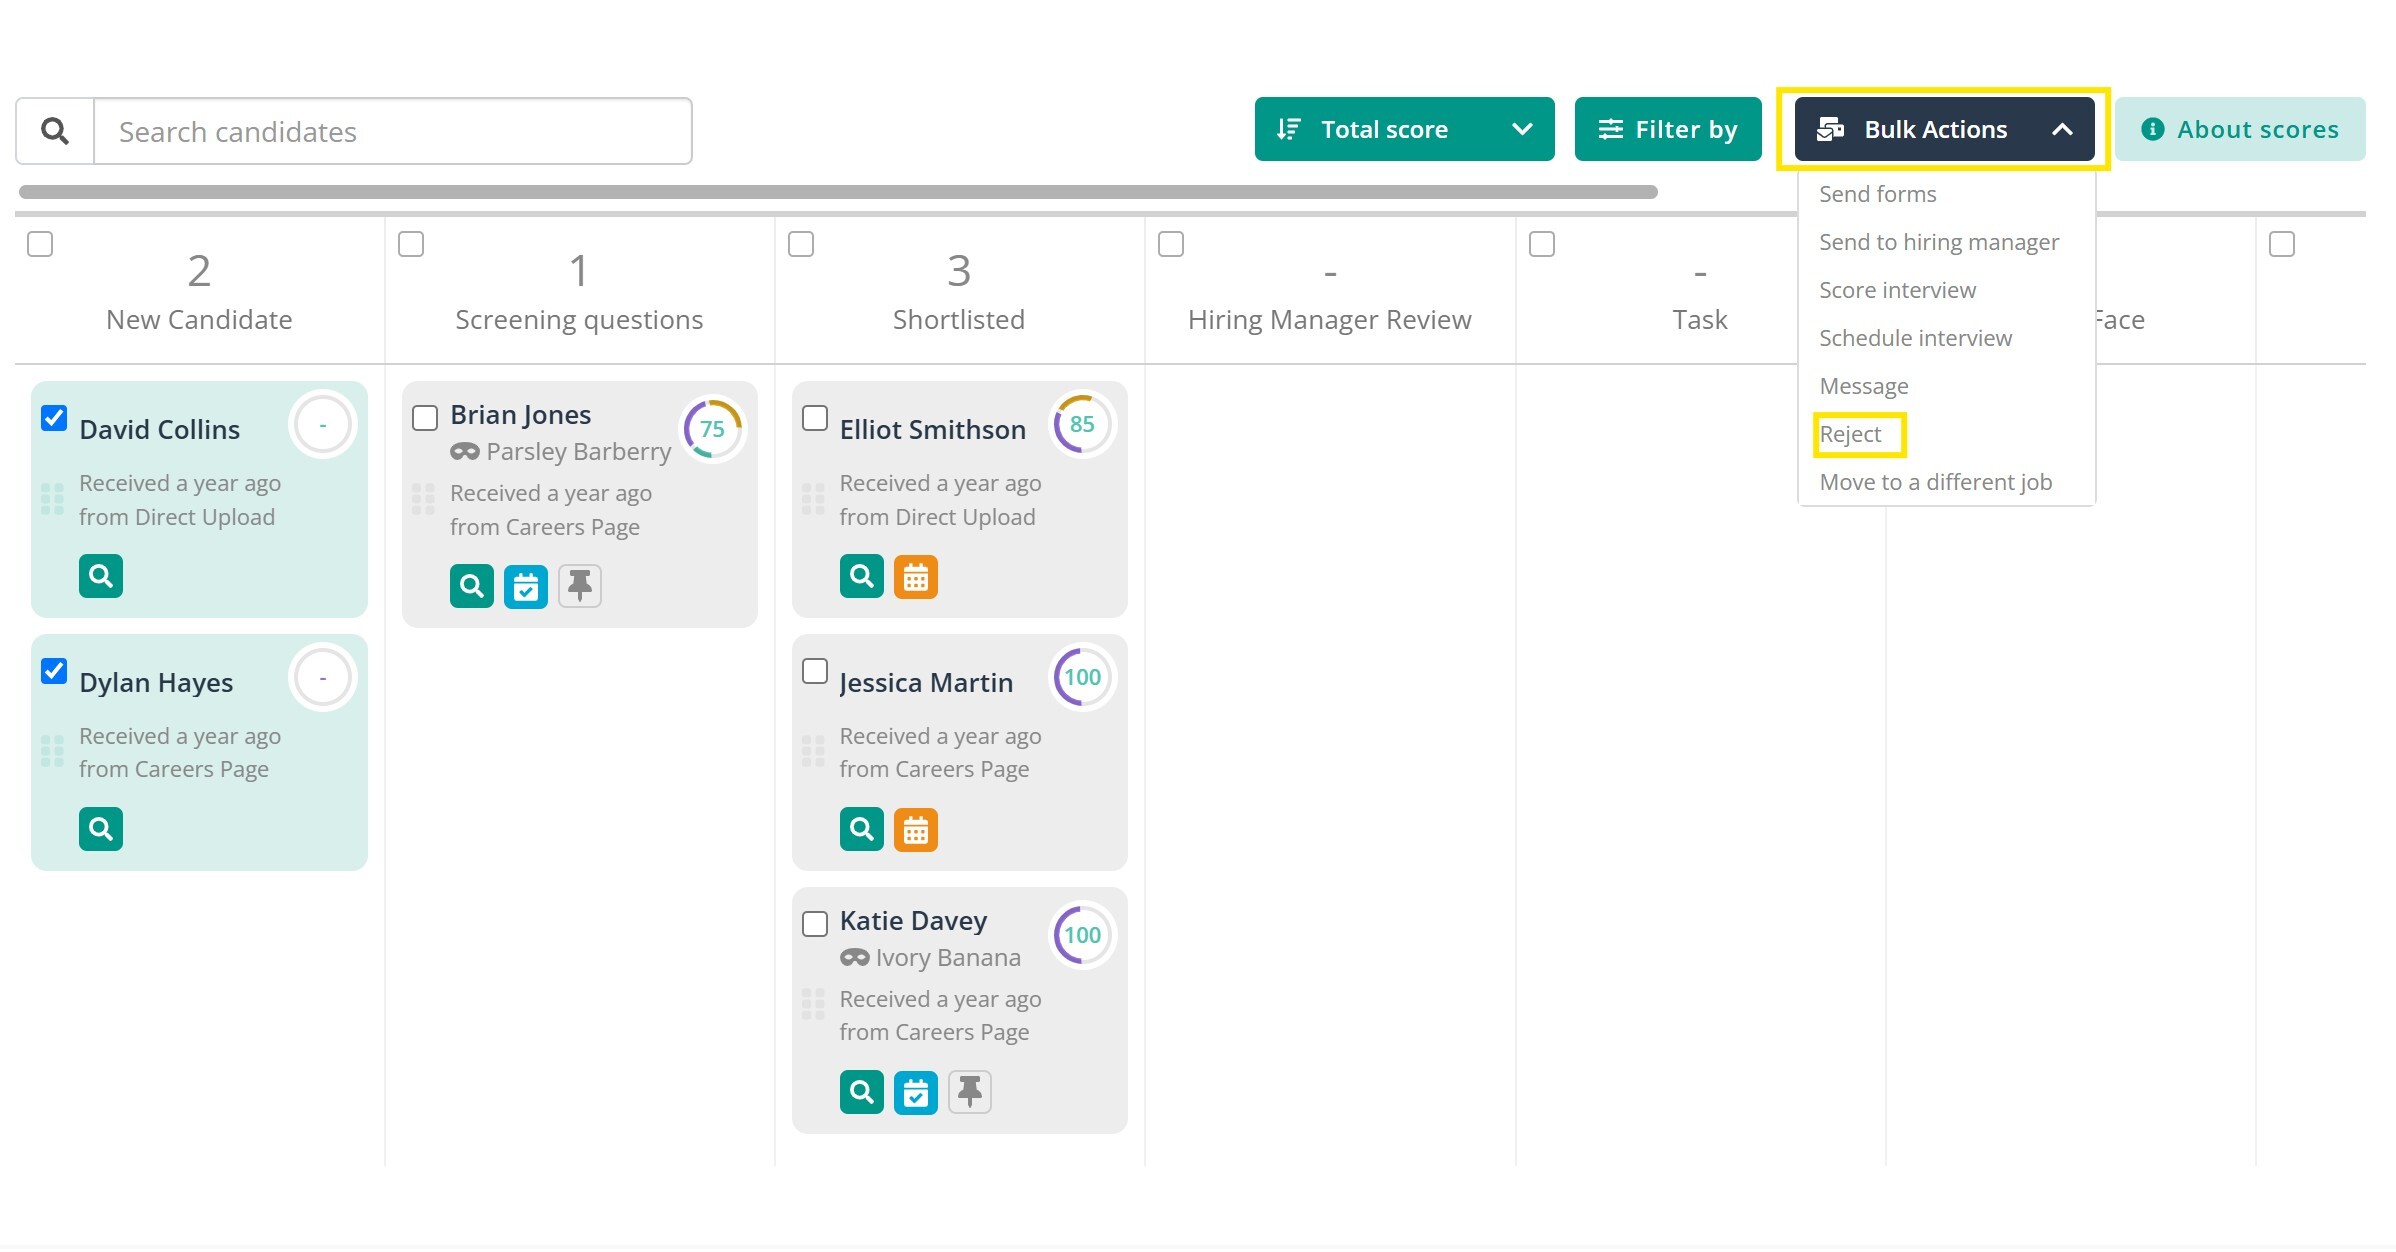Click Dylan Hayes' empty score circle
2396x1252 pixels.
tap(322, 677)
